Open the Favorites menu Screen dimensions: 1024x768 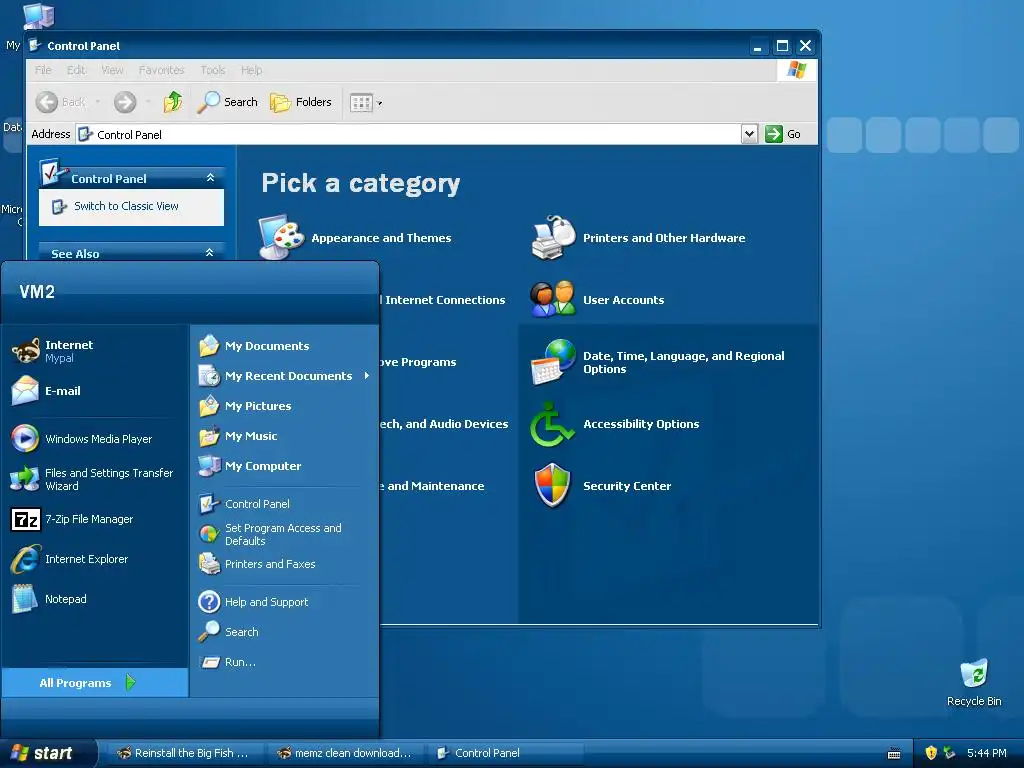pyautogui.click(x=161, y=70)
